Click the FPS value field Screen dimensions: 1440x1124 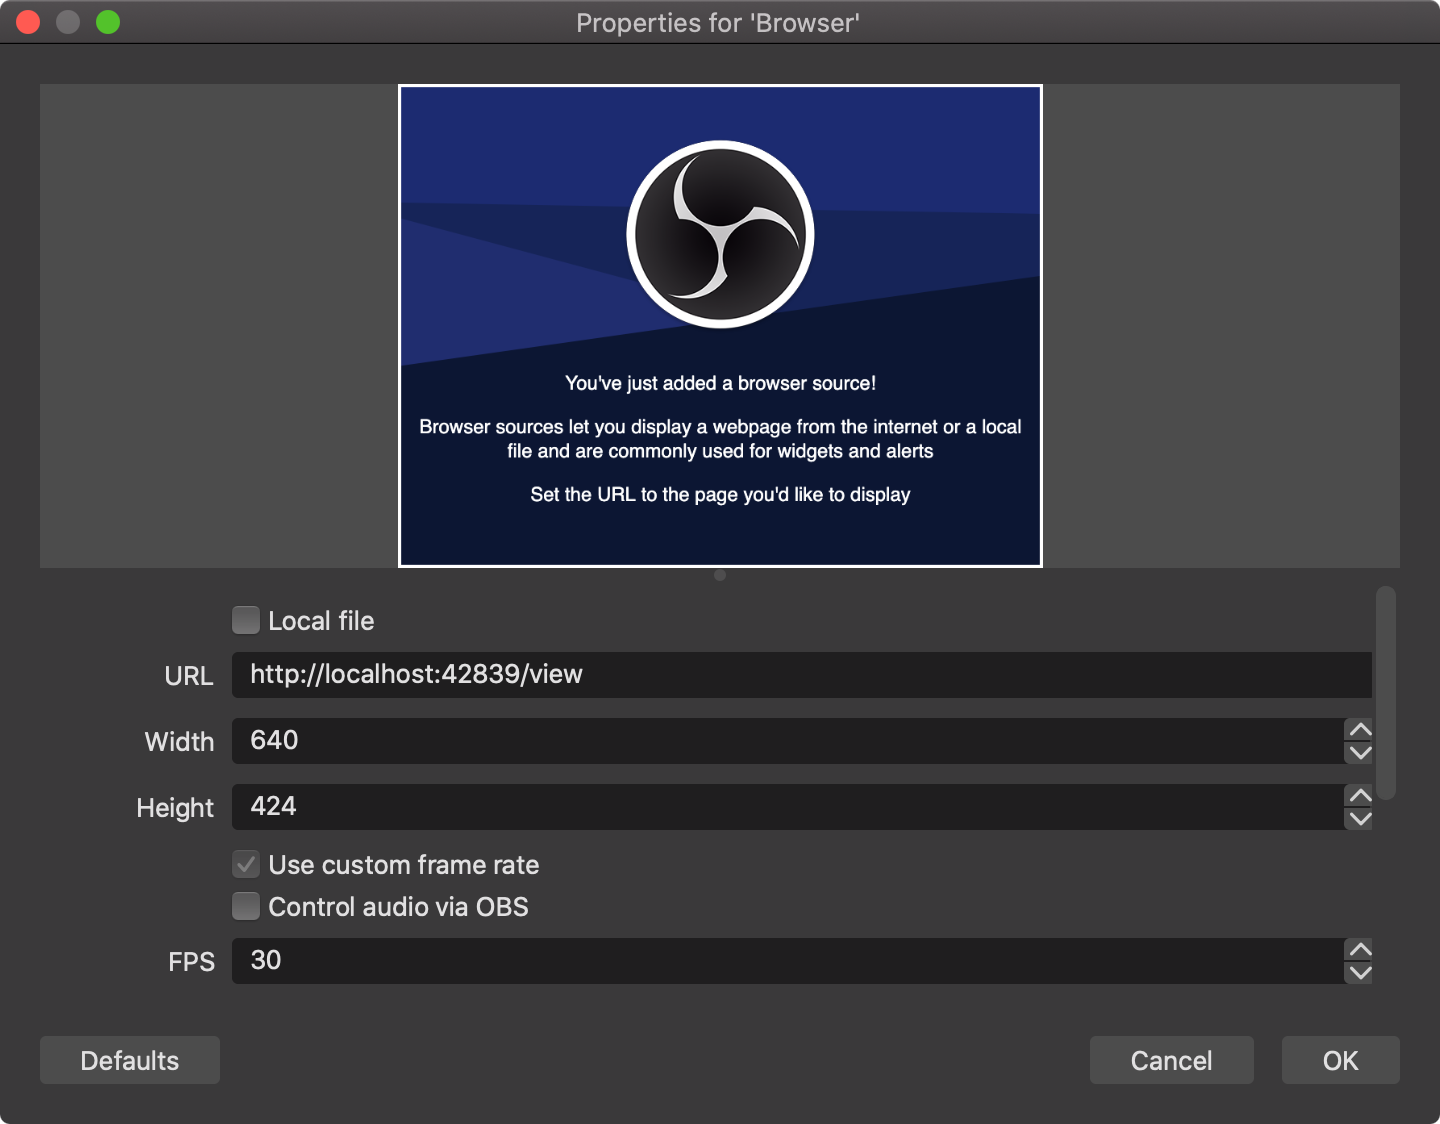coord(788,961)
